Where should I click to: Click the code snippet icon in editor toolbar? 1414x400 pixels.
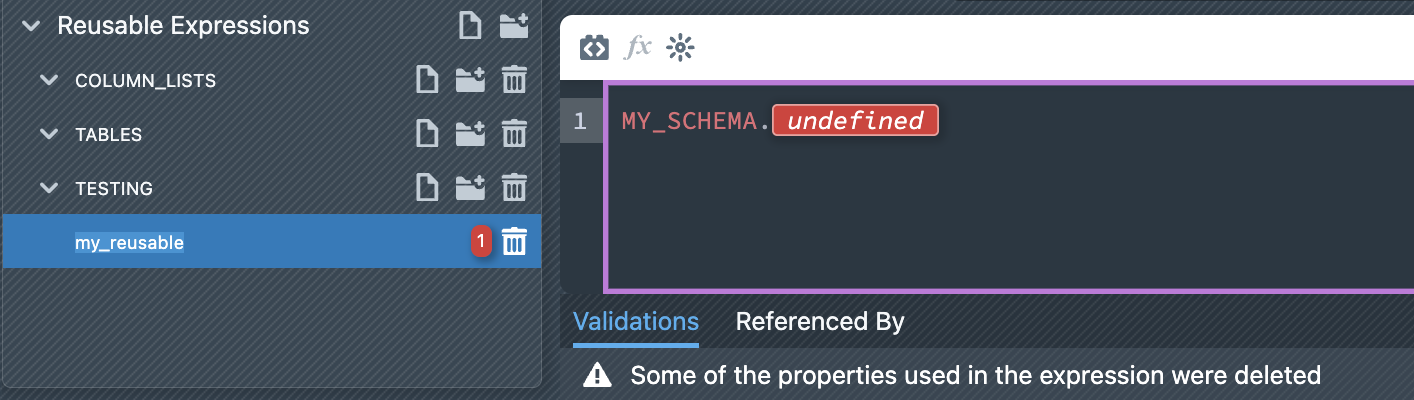(594, 47)
